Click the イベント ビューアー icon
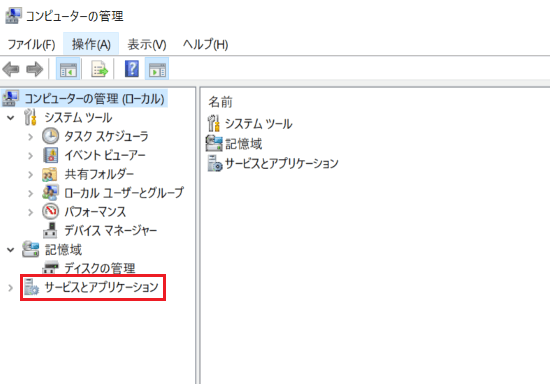Viewport: 550px width, 384px height. pyautogui.click(x=51, y=155)
